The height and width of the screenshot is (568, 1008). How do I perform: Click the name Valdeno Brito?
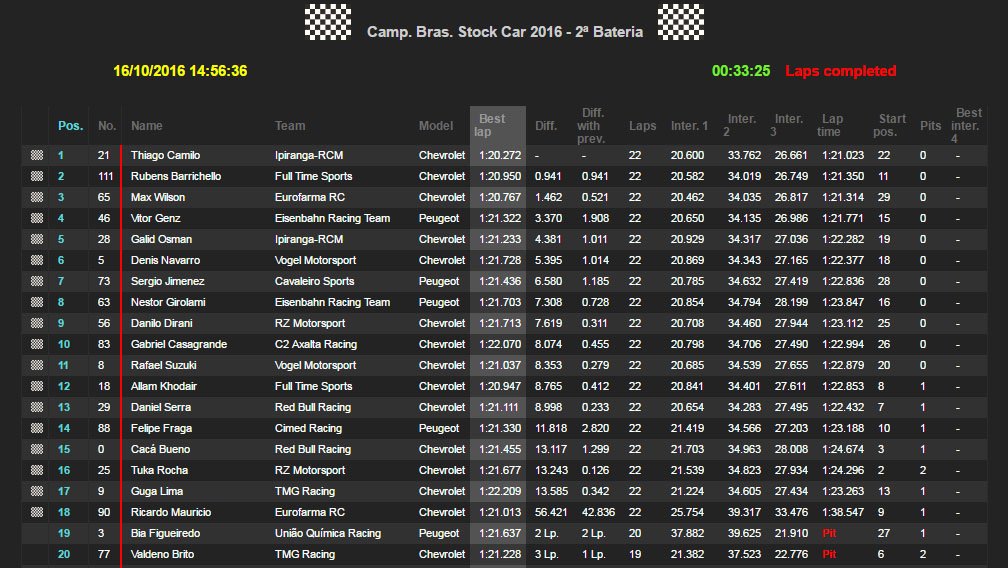[x=163, y=554]
